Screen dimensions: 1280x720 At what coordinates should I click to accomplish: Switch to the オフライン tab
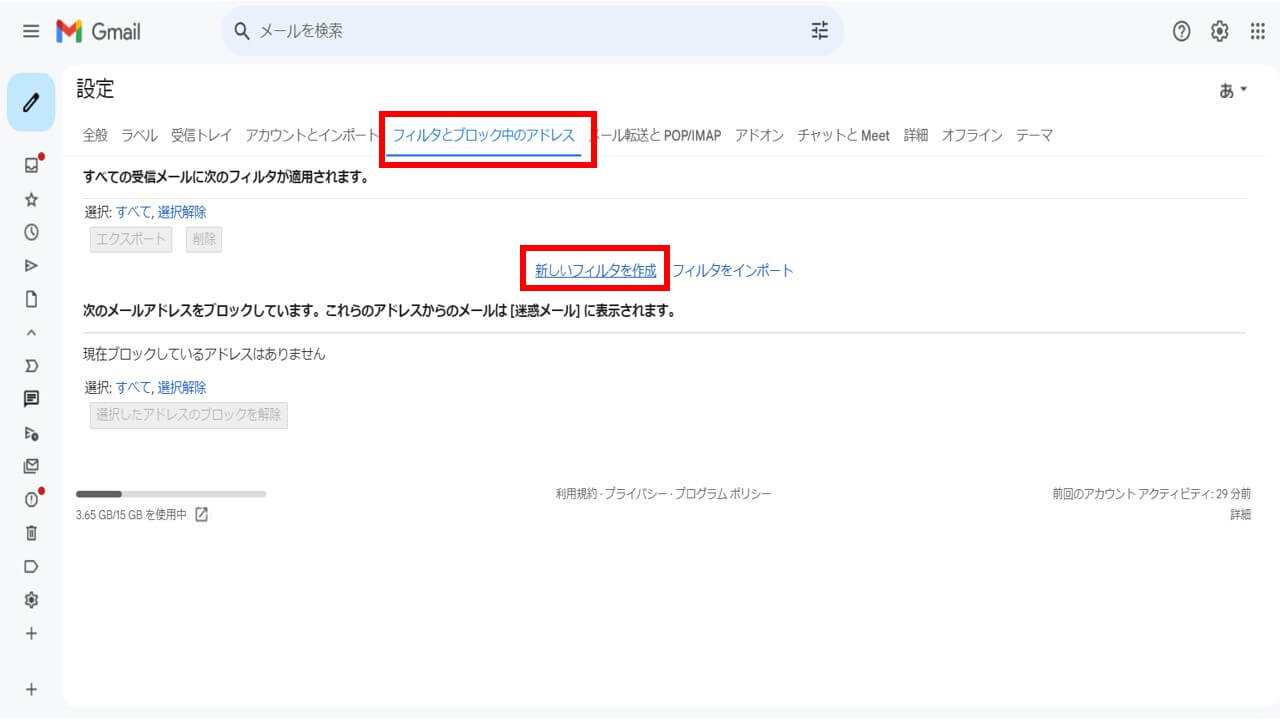(x=972, y=135)
